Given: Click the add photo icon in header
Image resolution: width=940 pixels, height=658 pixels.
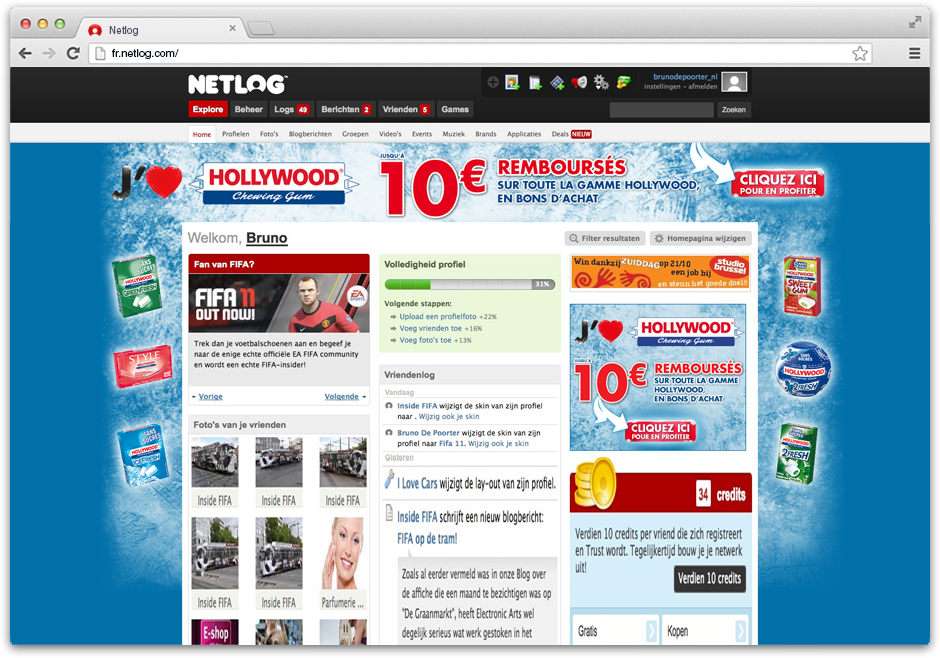Looking at the screenshot, I should click(512, 83).
